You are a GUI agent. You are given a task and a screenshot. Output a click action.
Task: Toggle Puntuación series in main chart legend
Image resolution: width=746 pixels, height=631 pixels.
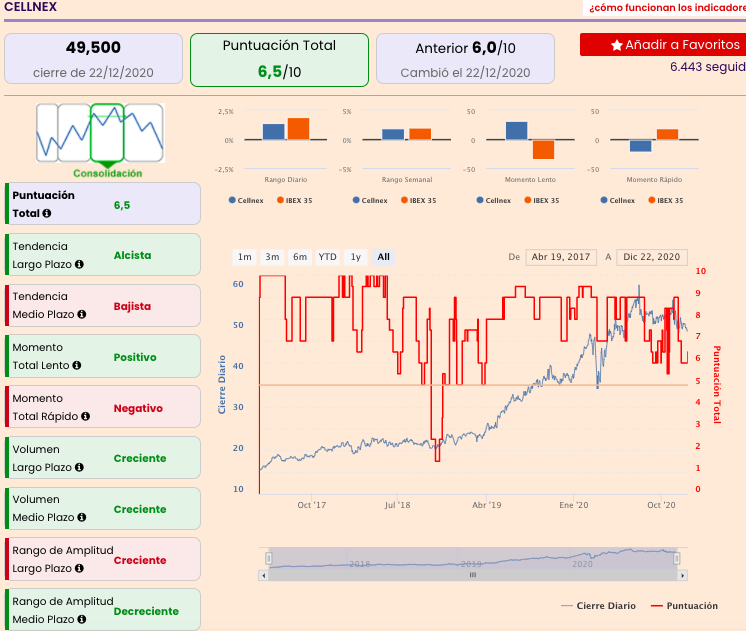tap(684, 606)
